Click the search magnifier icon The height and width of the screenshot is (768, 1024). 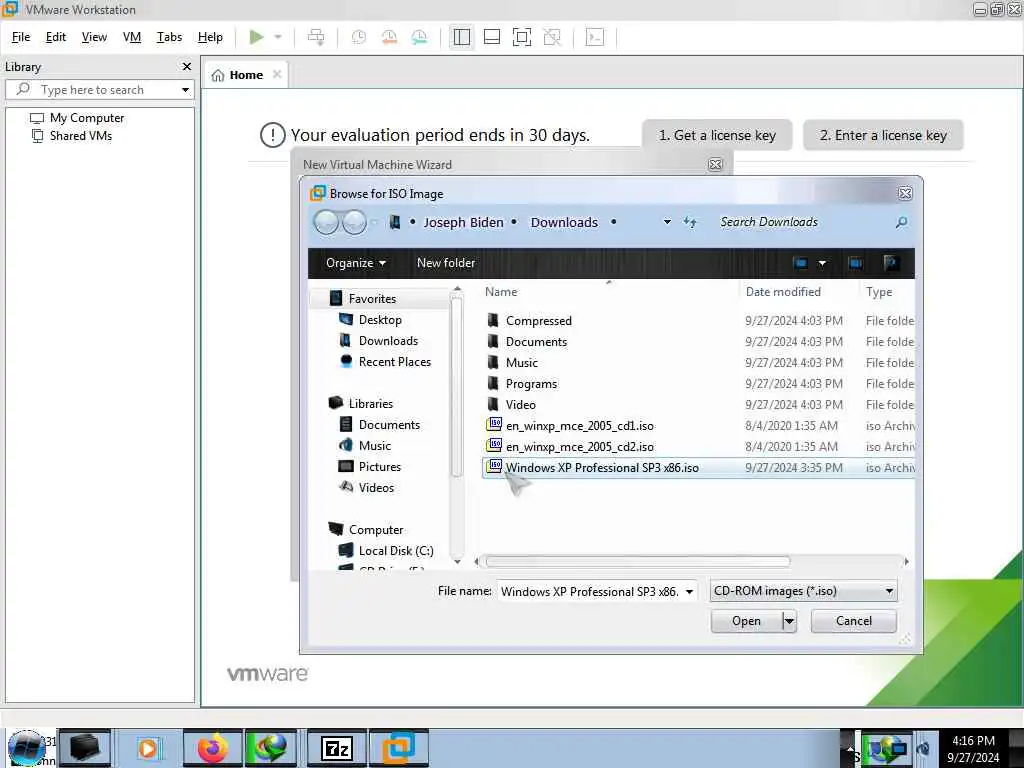[x=901, y=223]
